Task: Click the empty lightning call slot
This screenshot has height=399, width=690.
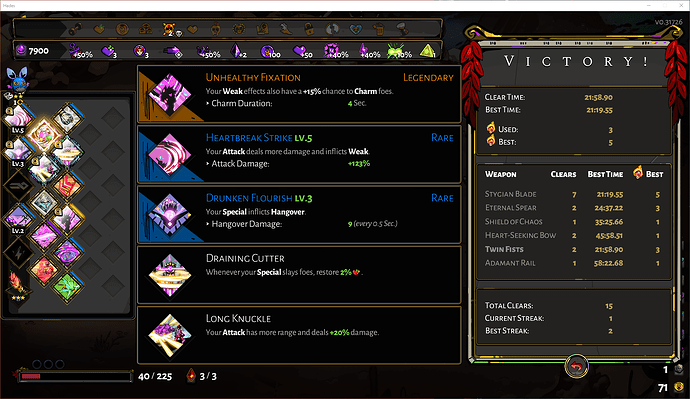Action: click(18, 253)
